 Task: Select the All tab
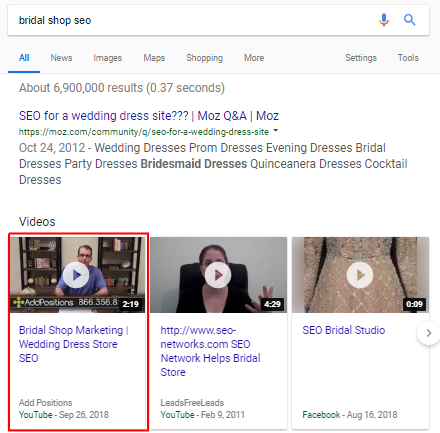pyautogui.click(x=24, y=58)
